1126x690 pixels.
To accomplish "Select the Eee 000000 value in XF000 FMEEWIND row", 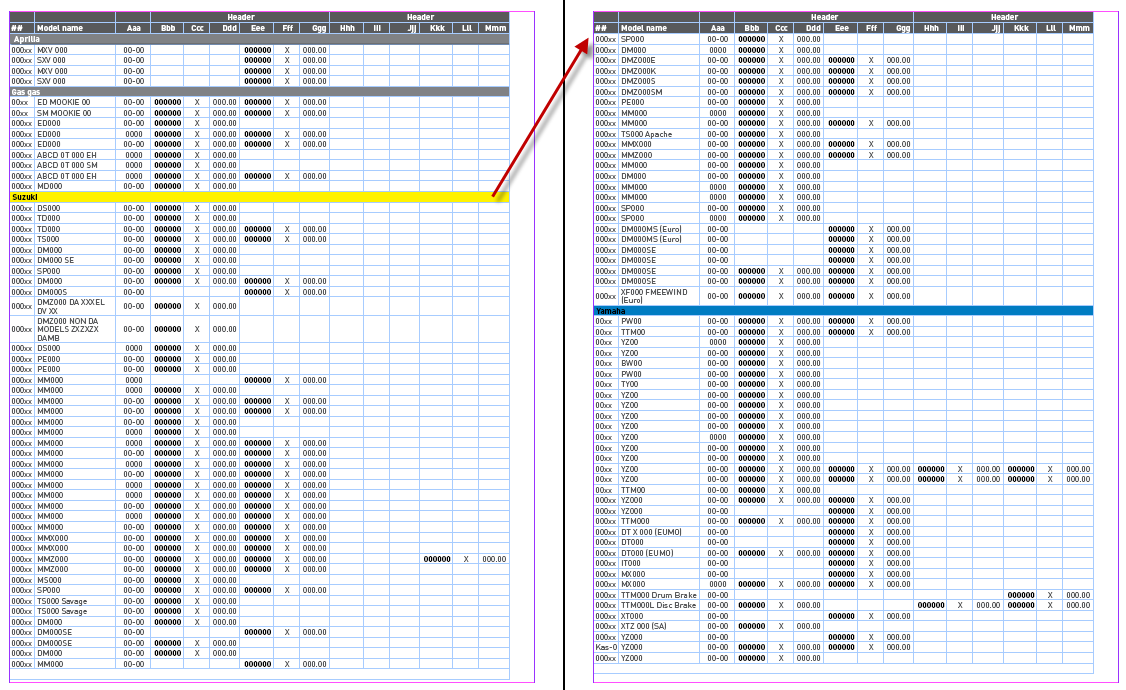I will point(842,296).
